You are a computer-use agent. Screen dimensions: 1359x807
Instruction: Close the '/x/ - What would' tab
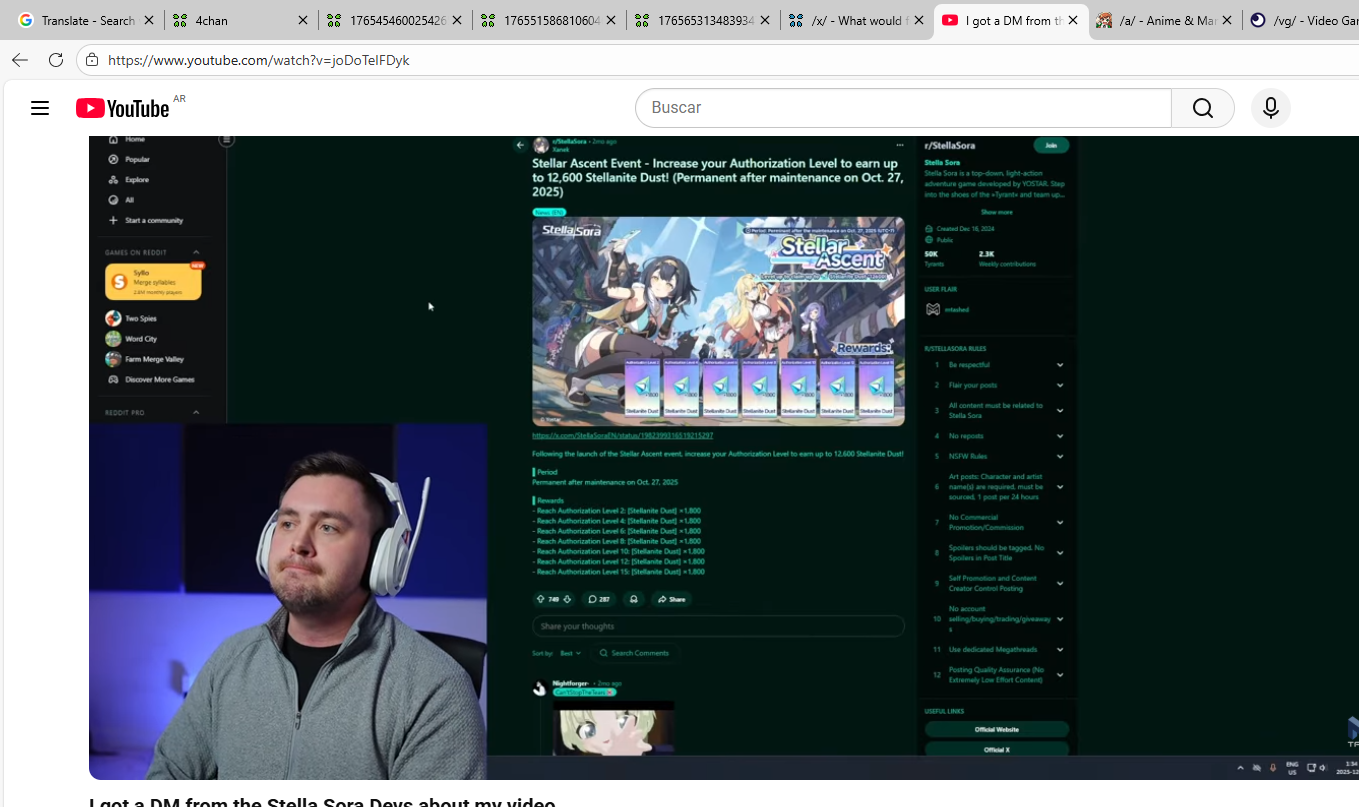(919, 20)
